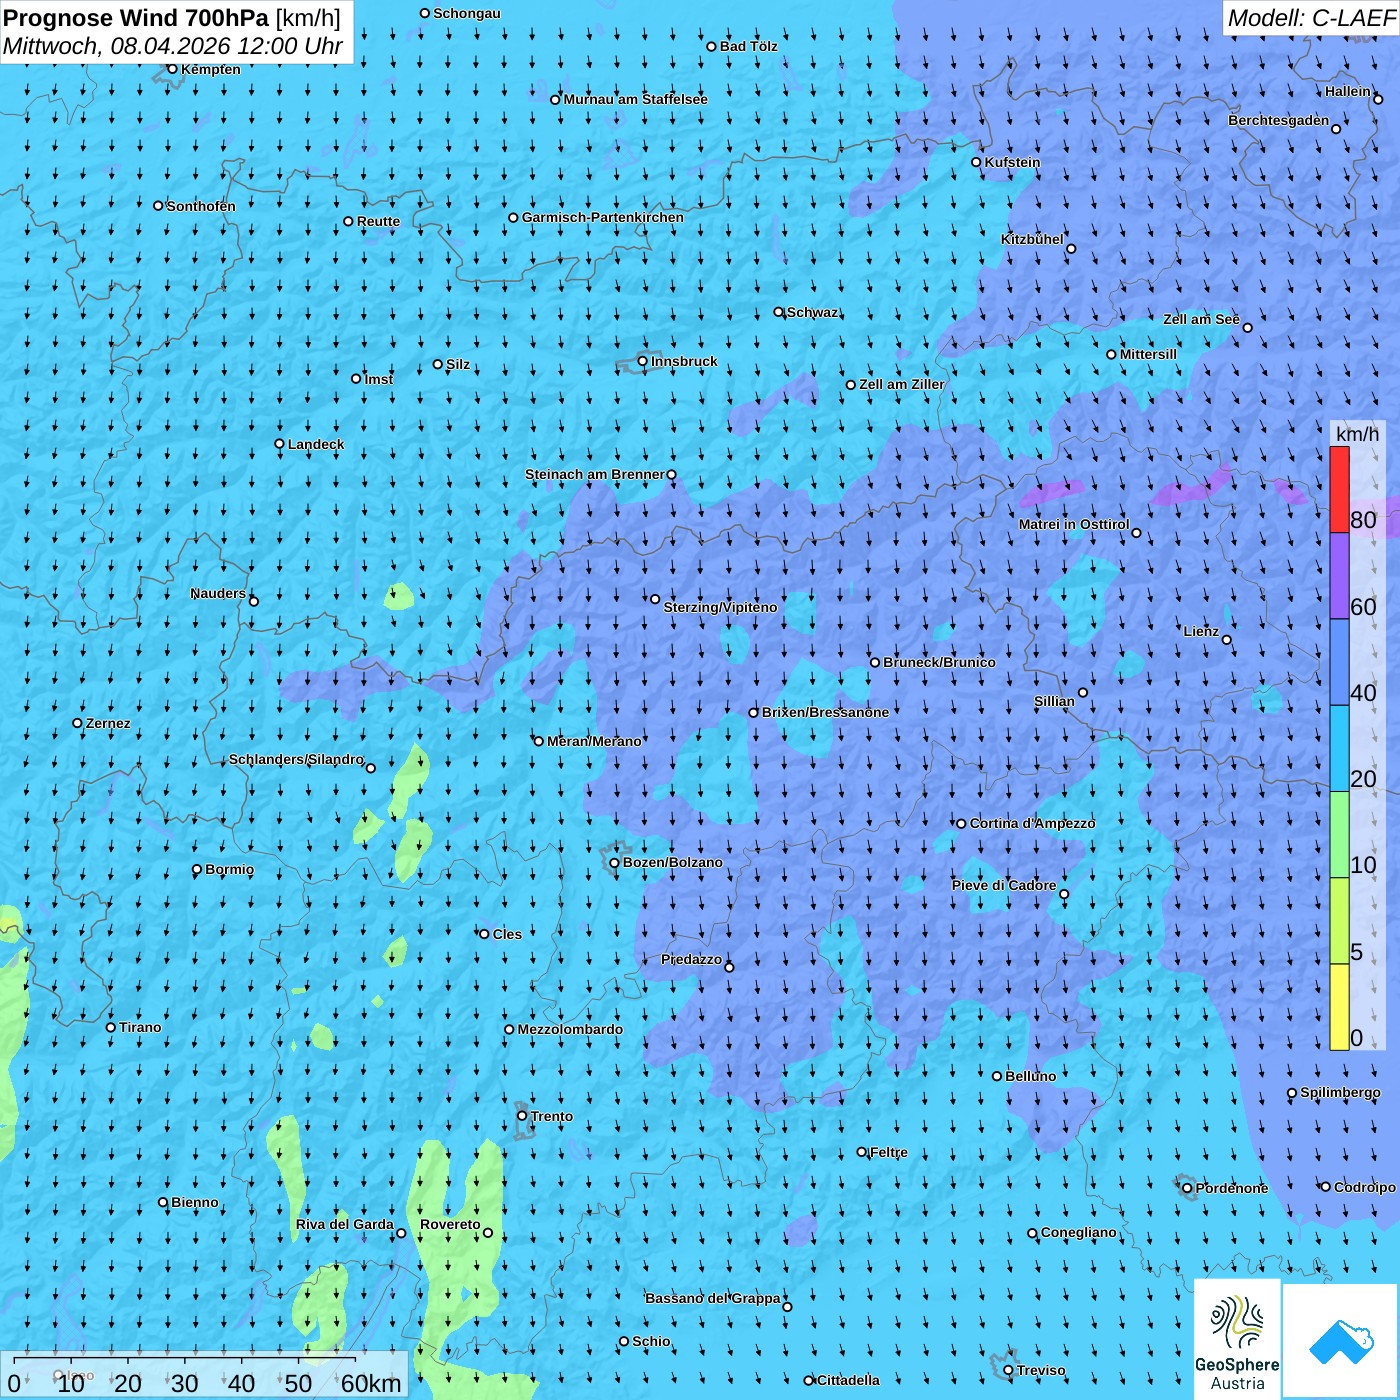The width and height of the screenshot is (1400, 1400).
Task: Click the 'km/h' legend unit label
Action: click(x=1357, y=434)
